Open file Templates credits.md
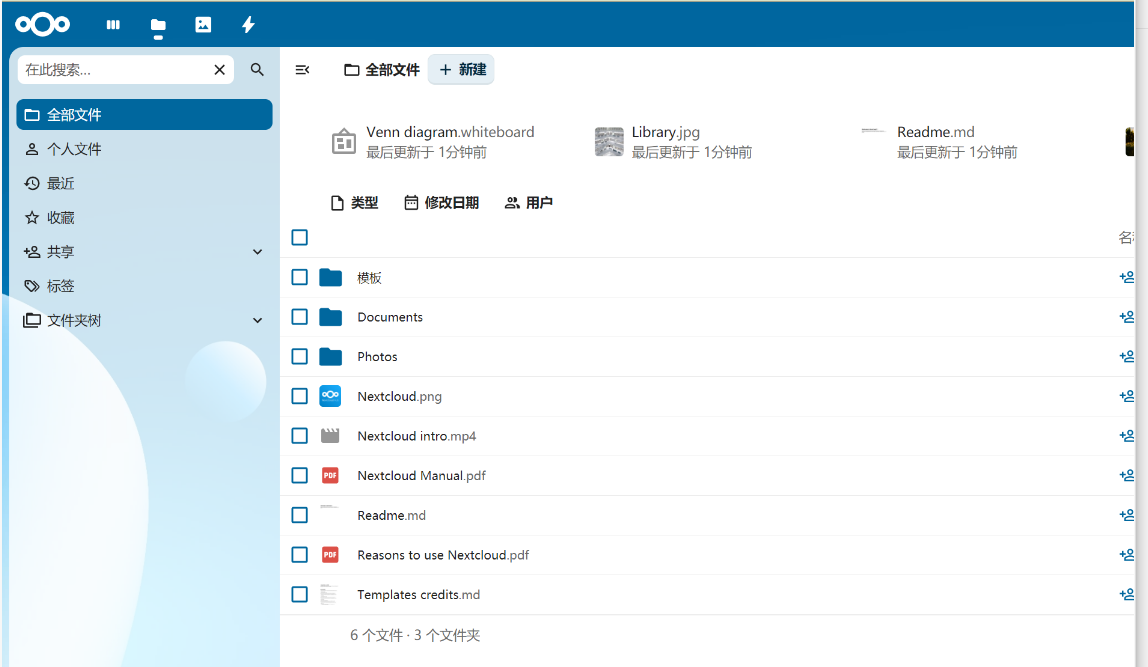The width and height of the screenshot is (1148, 667). point(418,595)
